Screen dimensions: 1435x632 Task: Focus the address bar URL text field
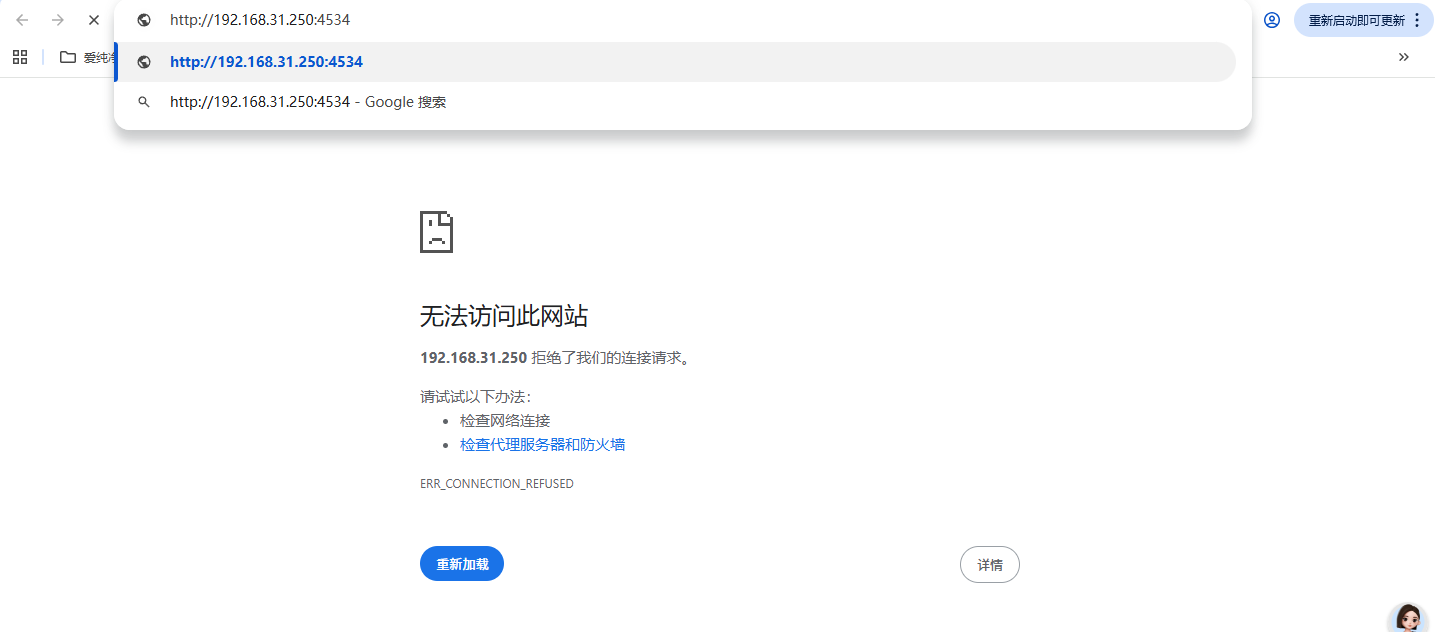[x=690, y=20]
